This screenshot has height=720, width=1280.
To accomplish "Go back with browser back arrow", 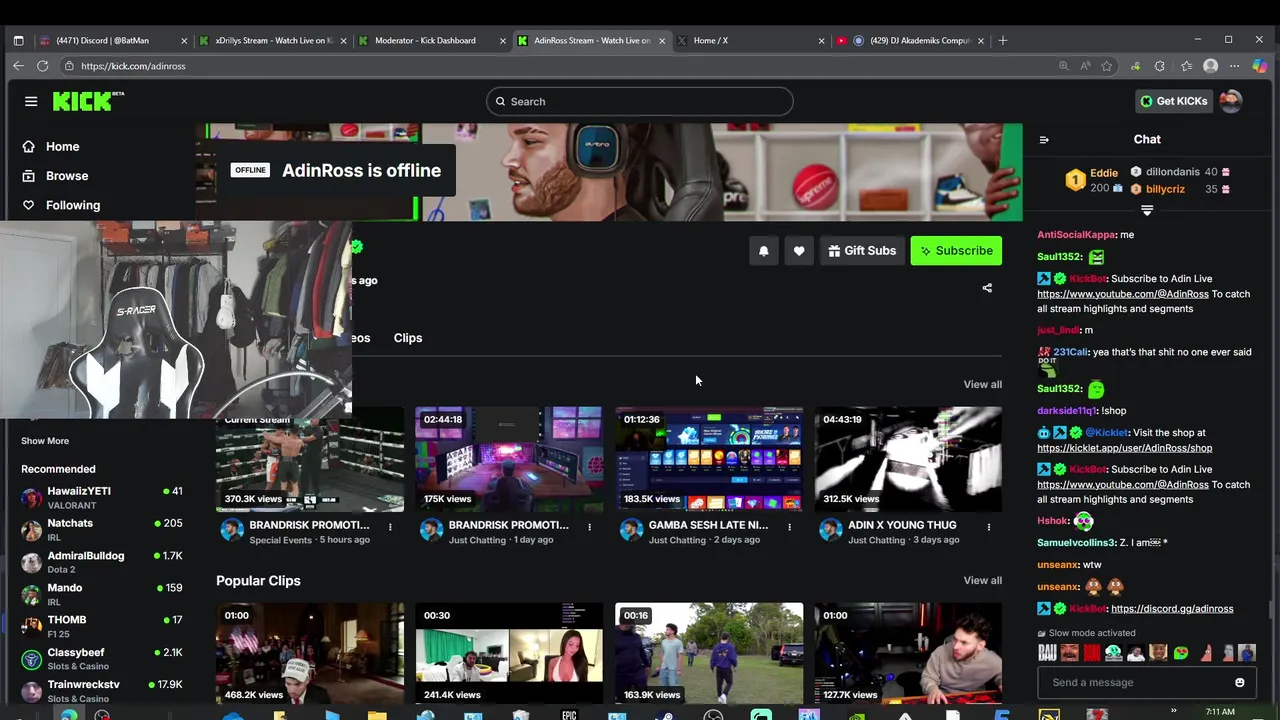I will coord(18,66).
